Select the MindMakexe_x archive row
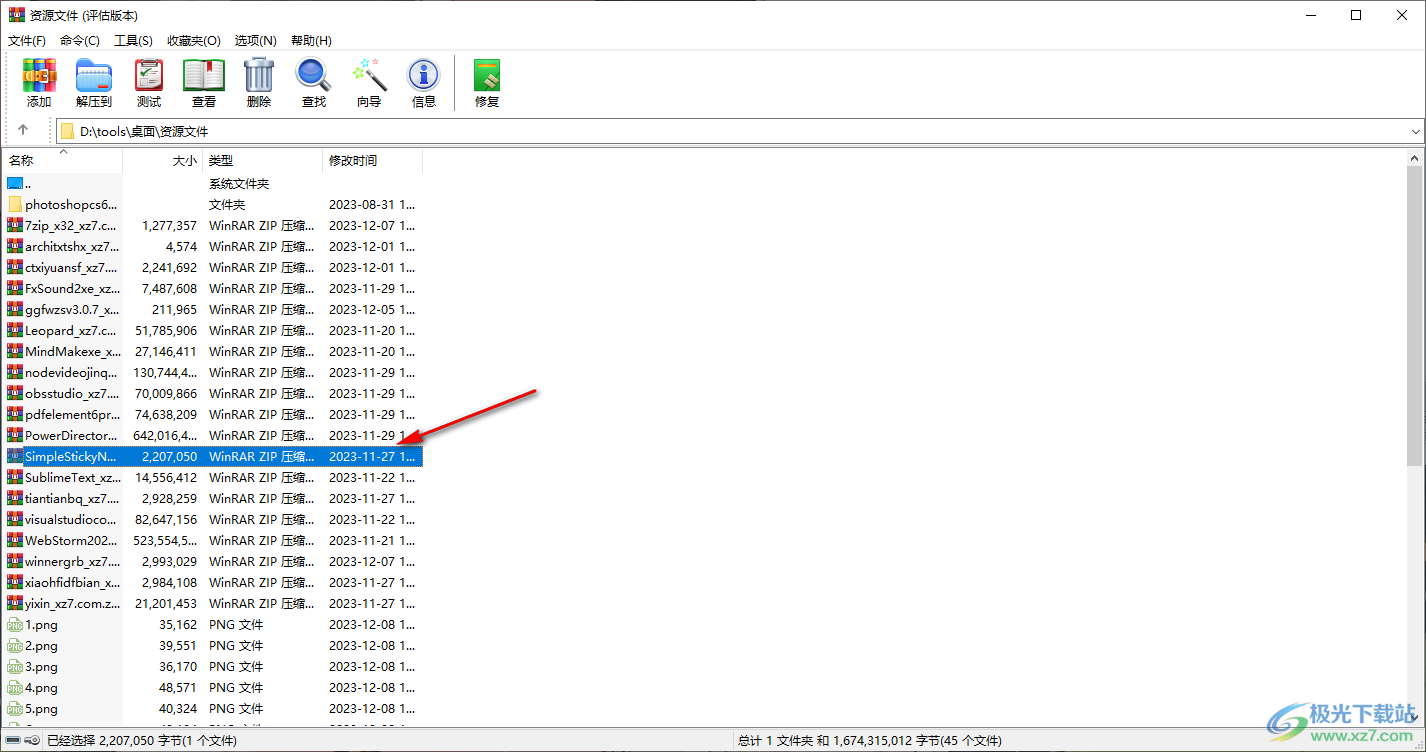Viewport: 1426px width, 752px height. pyautogui.click(x=213, y=351)
